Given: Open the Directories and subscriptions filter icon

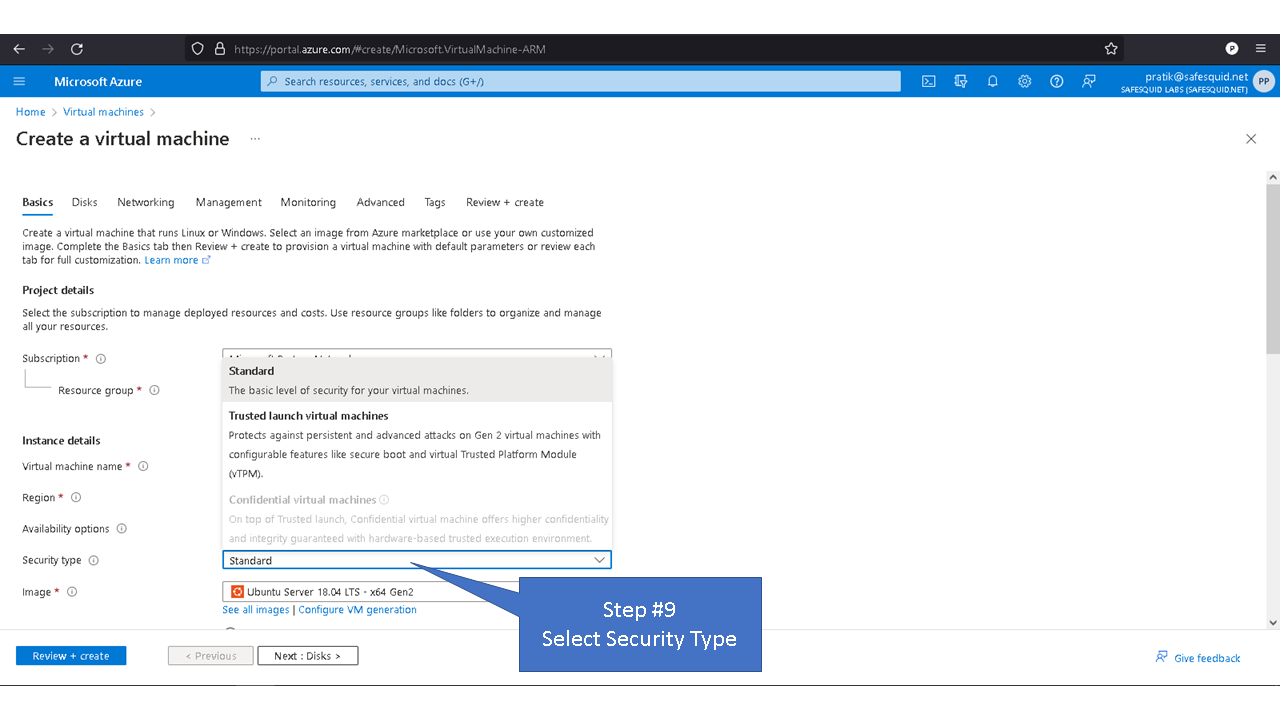Looking at the screenshot, I should click(x=961, y=82).
